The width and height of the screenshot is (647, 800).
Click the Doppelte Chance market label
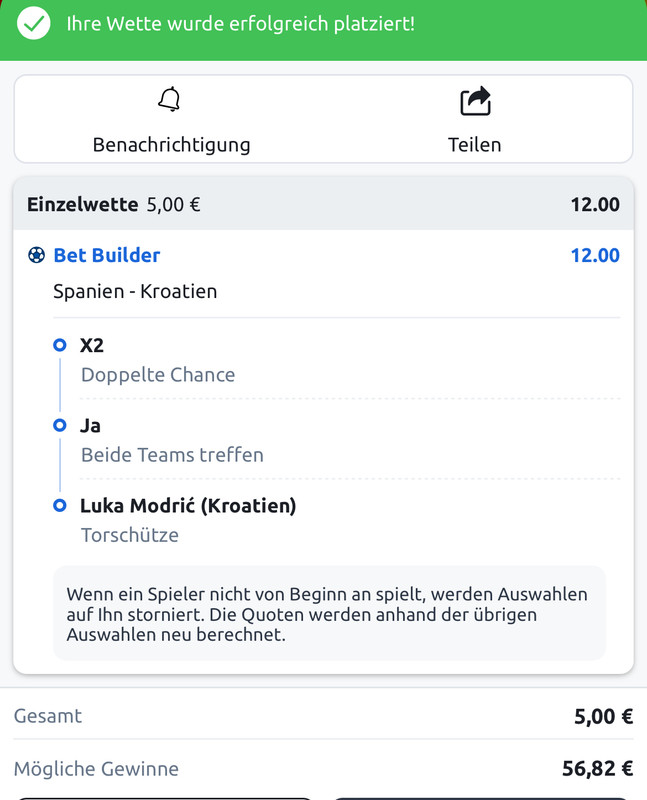coord(158,375)
